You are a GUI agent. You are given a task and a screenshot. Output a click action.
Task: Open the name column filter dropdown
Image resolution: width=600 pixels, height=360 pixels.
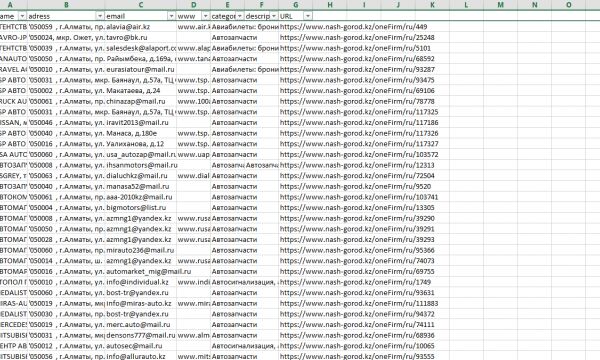pyautogui.click(x=22, y=16)
